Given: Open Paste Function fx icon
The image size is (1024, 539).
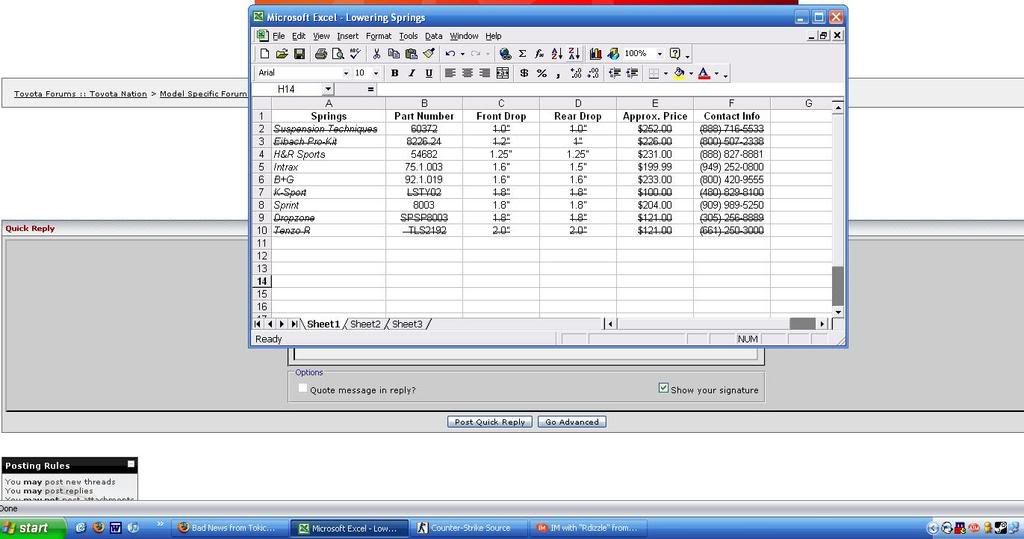Looking at the screenshot, I should click(539, 54).
